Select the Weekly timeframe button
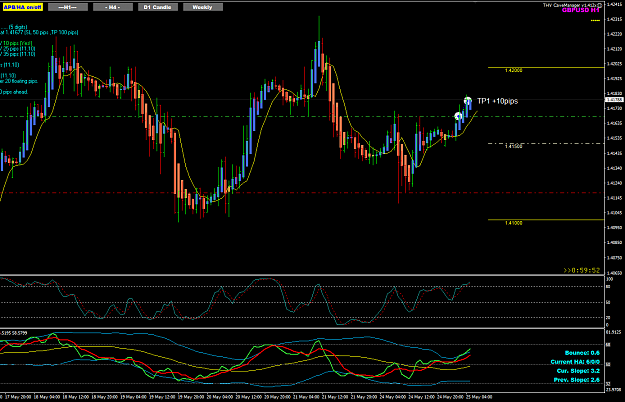625x402 pixels. (x=203, y=7)
